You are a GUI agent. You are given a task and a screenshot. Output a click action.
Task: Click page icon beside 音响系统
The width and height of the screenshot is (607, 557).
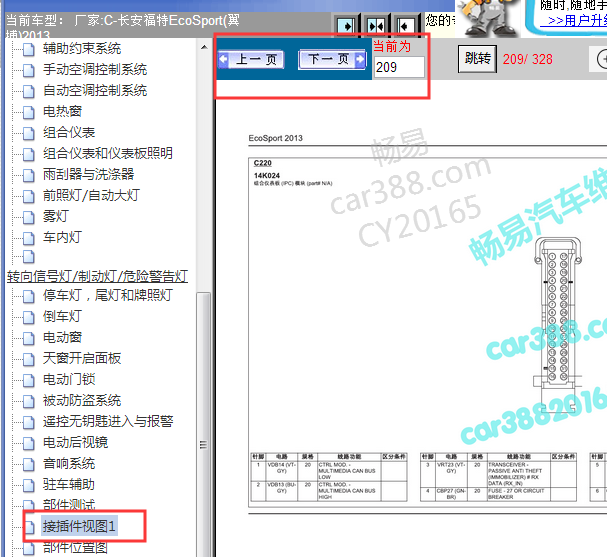pyautogui.click(x=29, y=464)
